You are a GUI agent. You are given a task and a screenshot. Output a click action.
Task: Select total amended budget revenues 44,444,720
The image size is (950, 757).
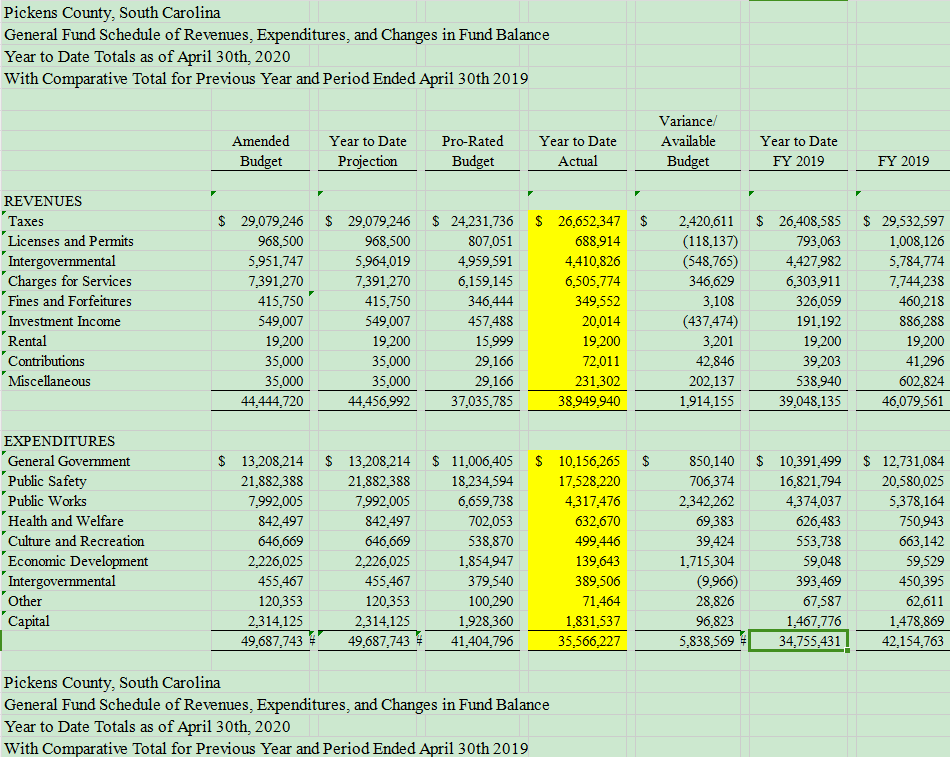(x=272, y=401)
